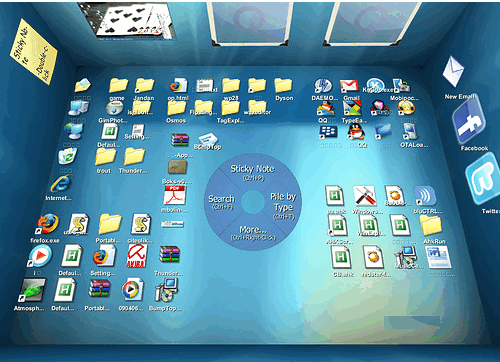This screenshot has width=500, height=362.
Task: Open More... in the pie menu
Action: tap(253, 233)
